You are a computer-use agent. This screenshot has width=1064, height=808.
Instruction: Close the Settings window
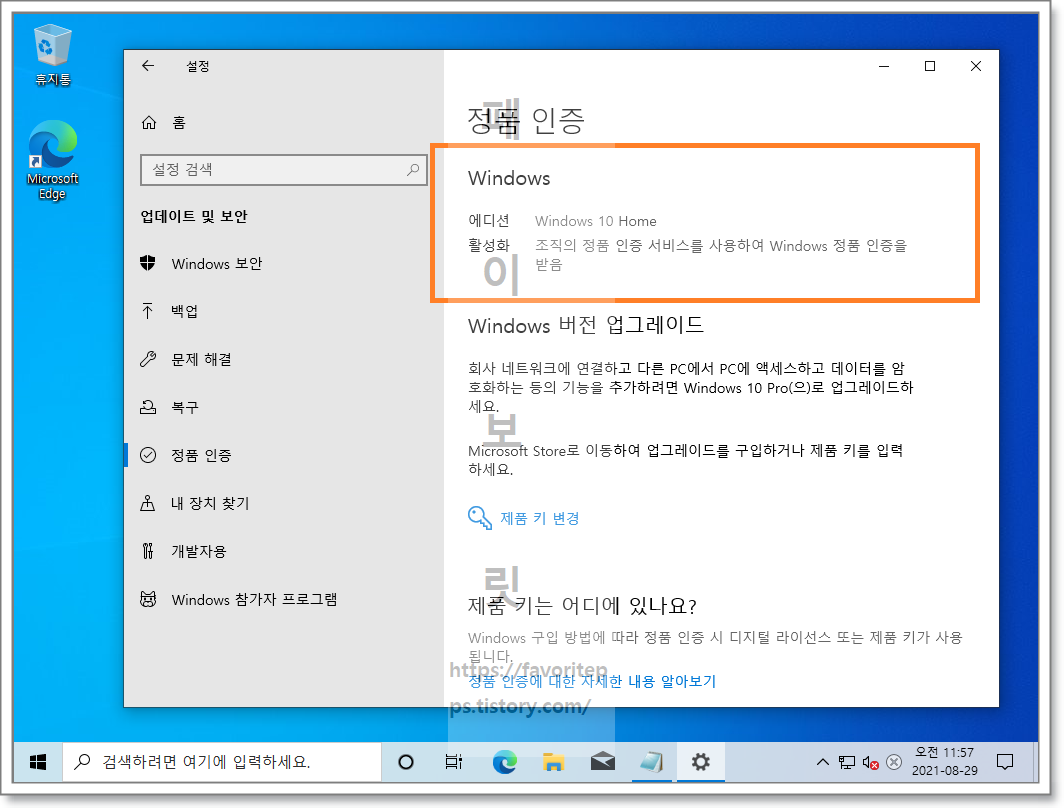coord(976,66)
